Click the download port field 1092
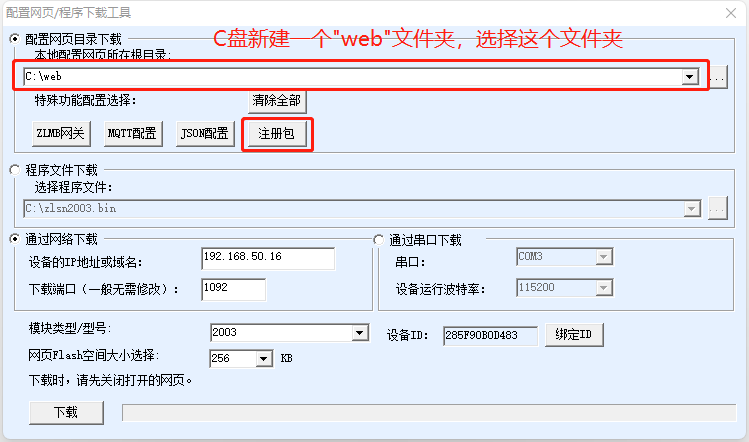The height and width of the screenshot is (442, 749). click(234, 290)
